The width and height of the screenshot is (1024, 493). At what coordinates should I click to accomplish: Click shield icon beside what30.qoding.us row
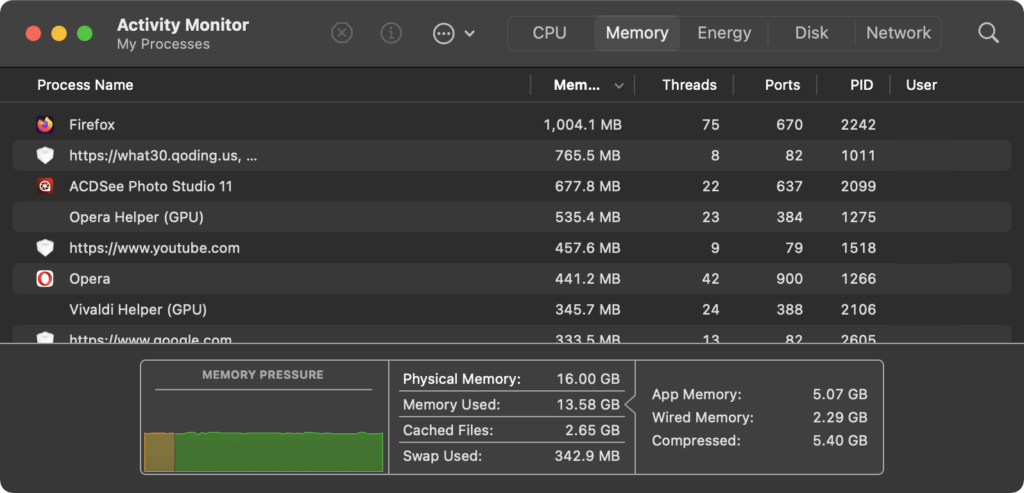click(44, 155)
